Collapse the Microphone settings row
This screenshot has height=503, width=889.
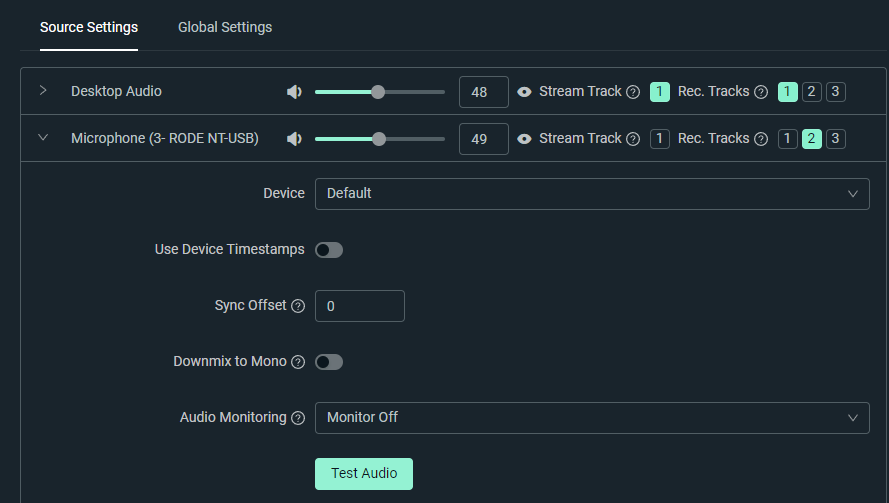pyautogui.click(x=43, y=138)
